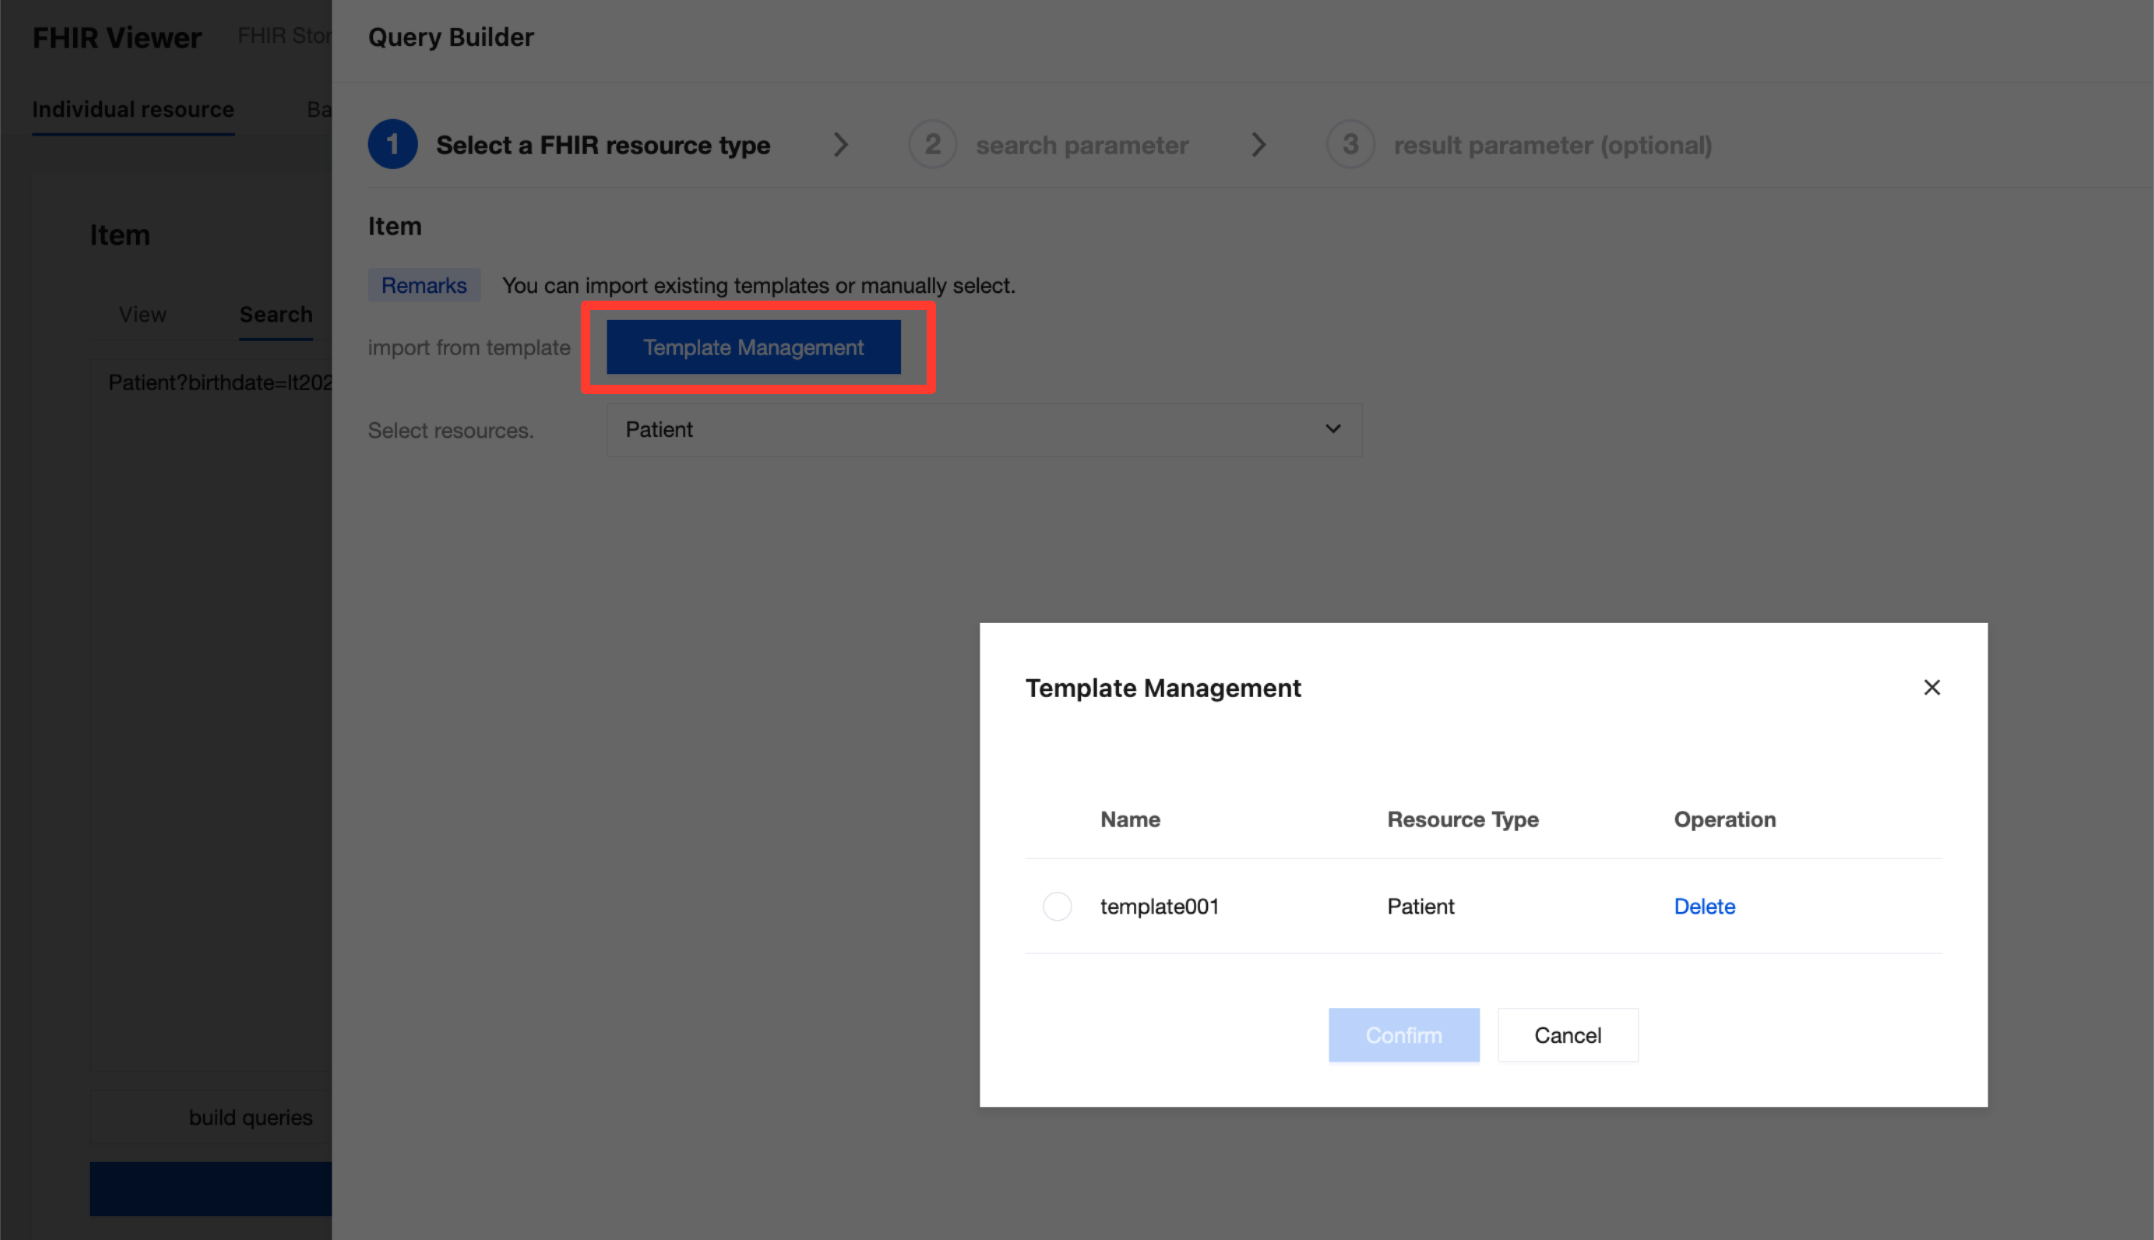Click the arrow chevron after step 2
Image resolution: width=2154 pixels, height=1240 pixels.
click(x=1258, y=145)
